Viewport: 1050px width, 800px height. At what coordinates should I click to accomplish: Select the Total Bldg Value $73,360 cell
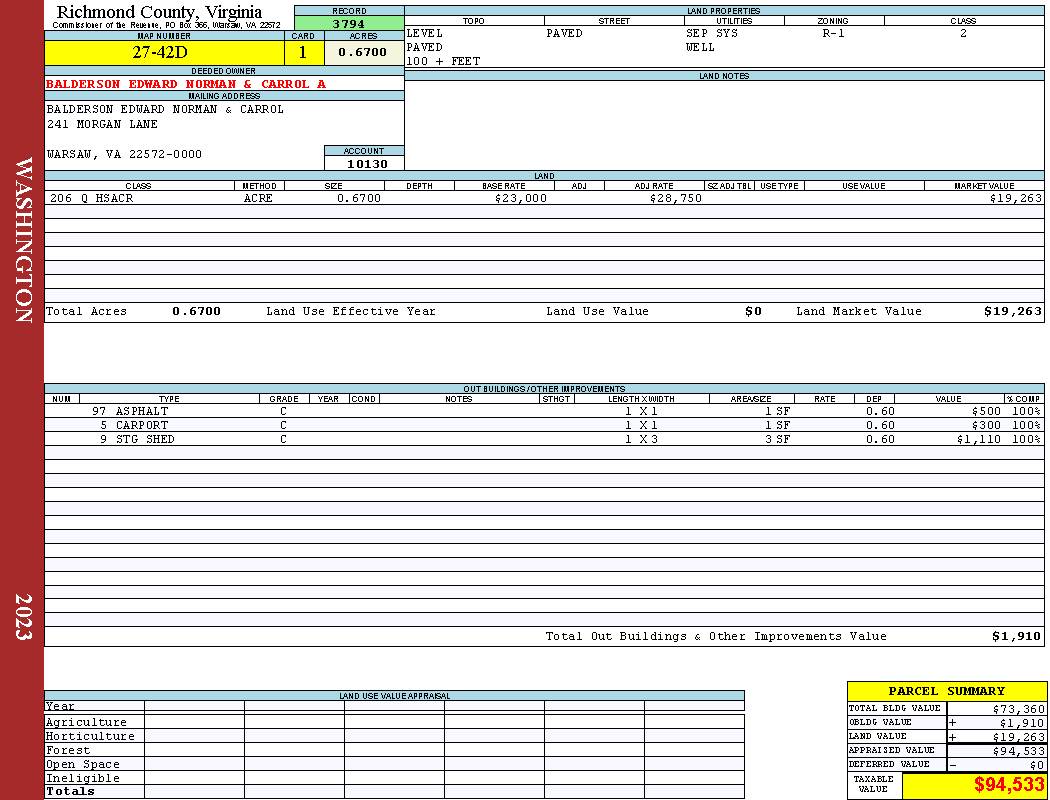[x=996, y=709]
